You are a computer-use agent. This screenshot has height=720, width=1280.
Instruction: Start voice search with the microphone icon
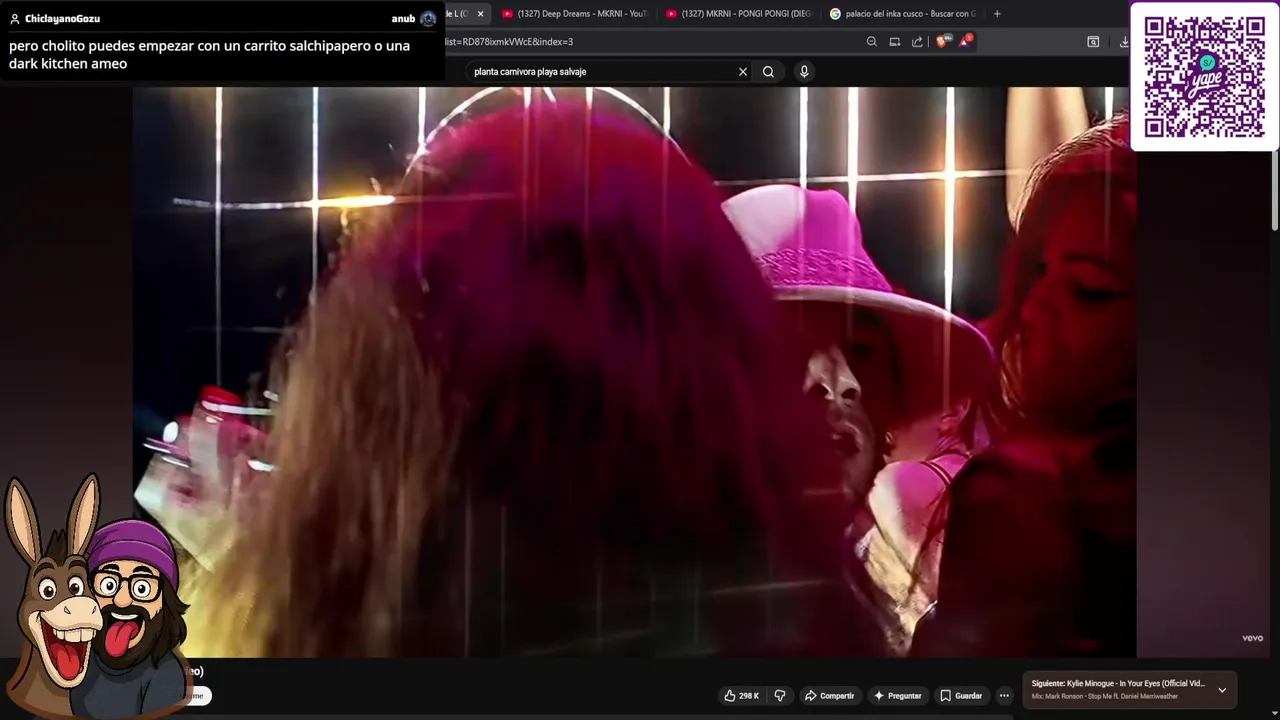(804, 72)
